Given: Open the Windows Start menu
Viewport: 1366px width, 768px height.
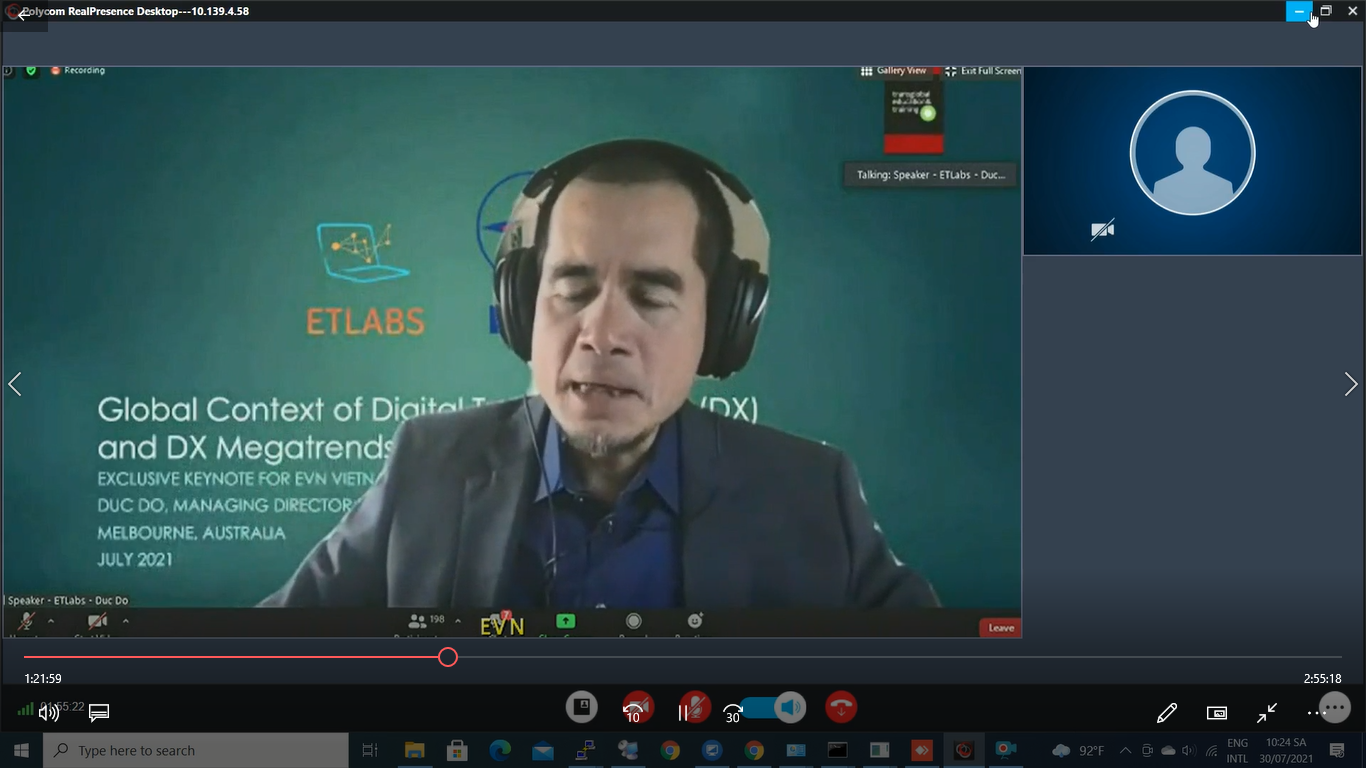Looking at the screenshot, I should click(x=21, y=750).
